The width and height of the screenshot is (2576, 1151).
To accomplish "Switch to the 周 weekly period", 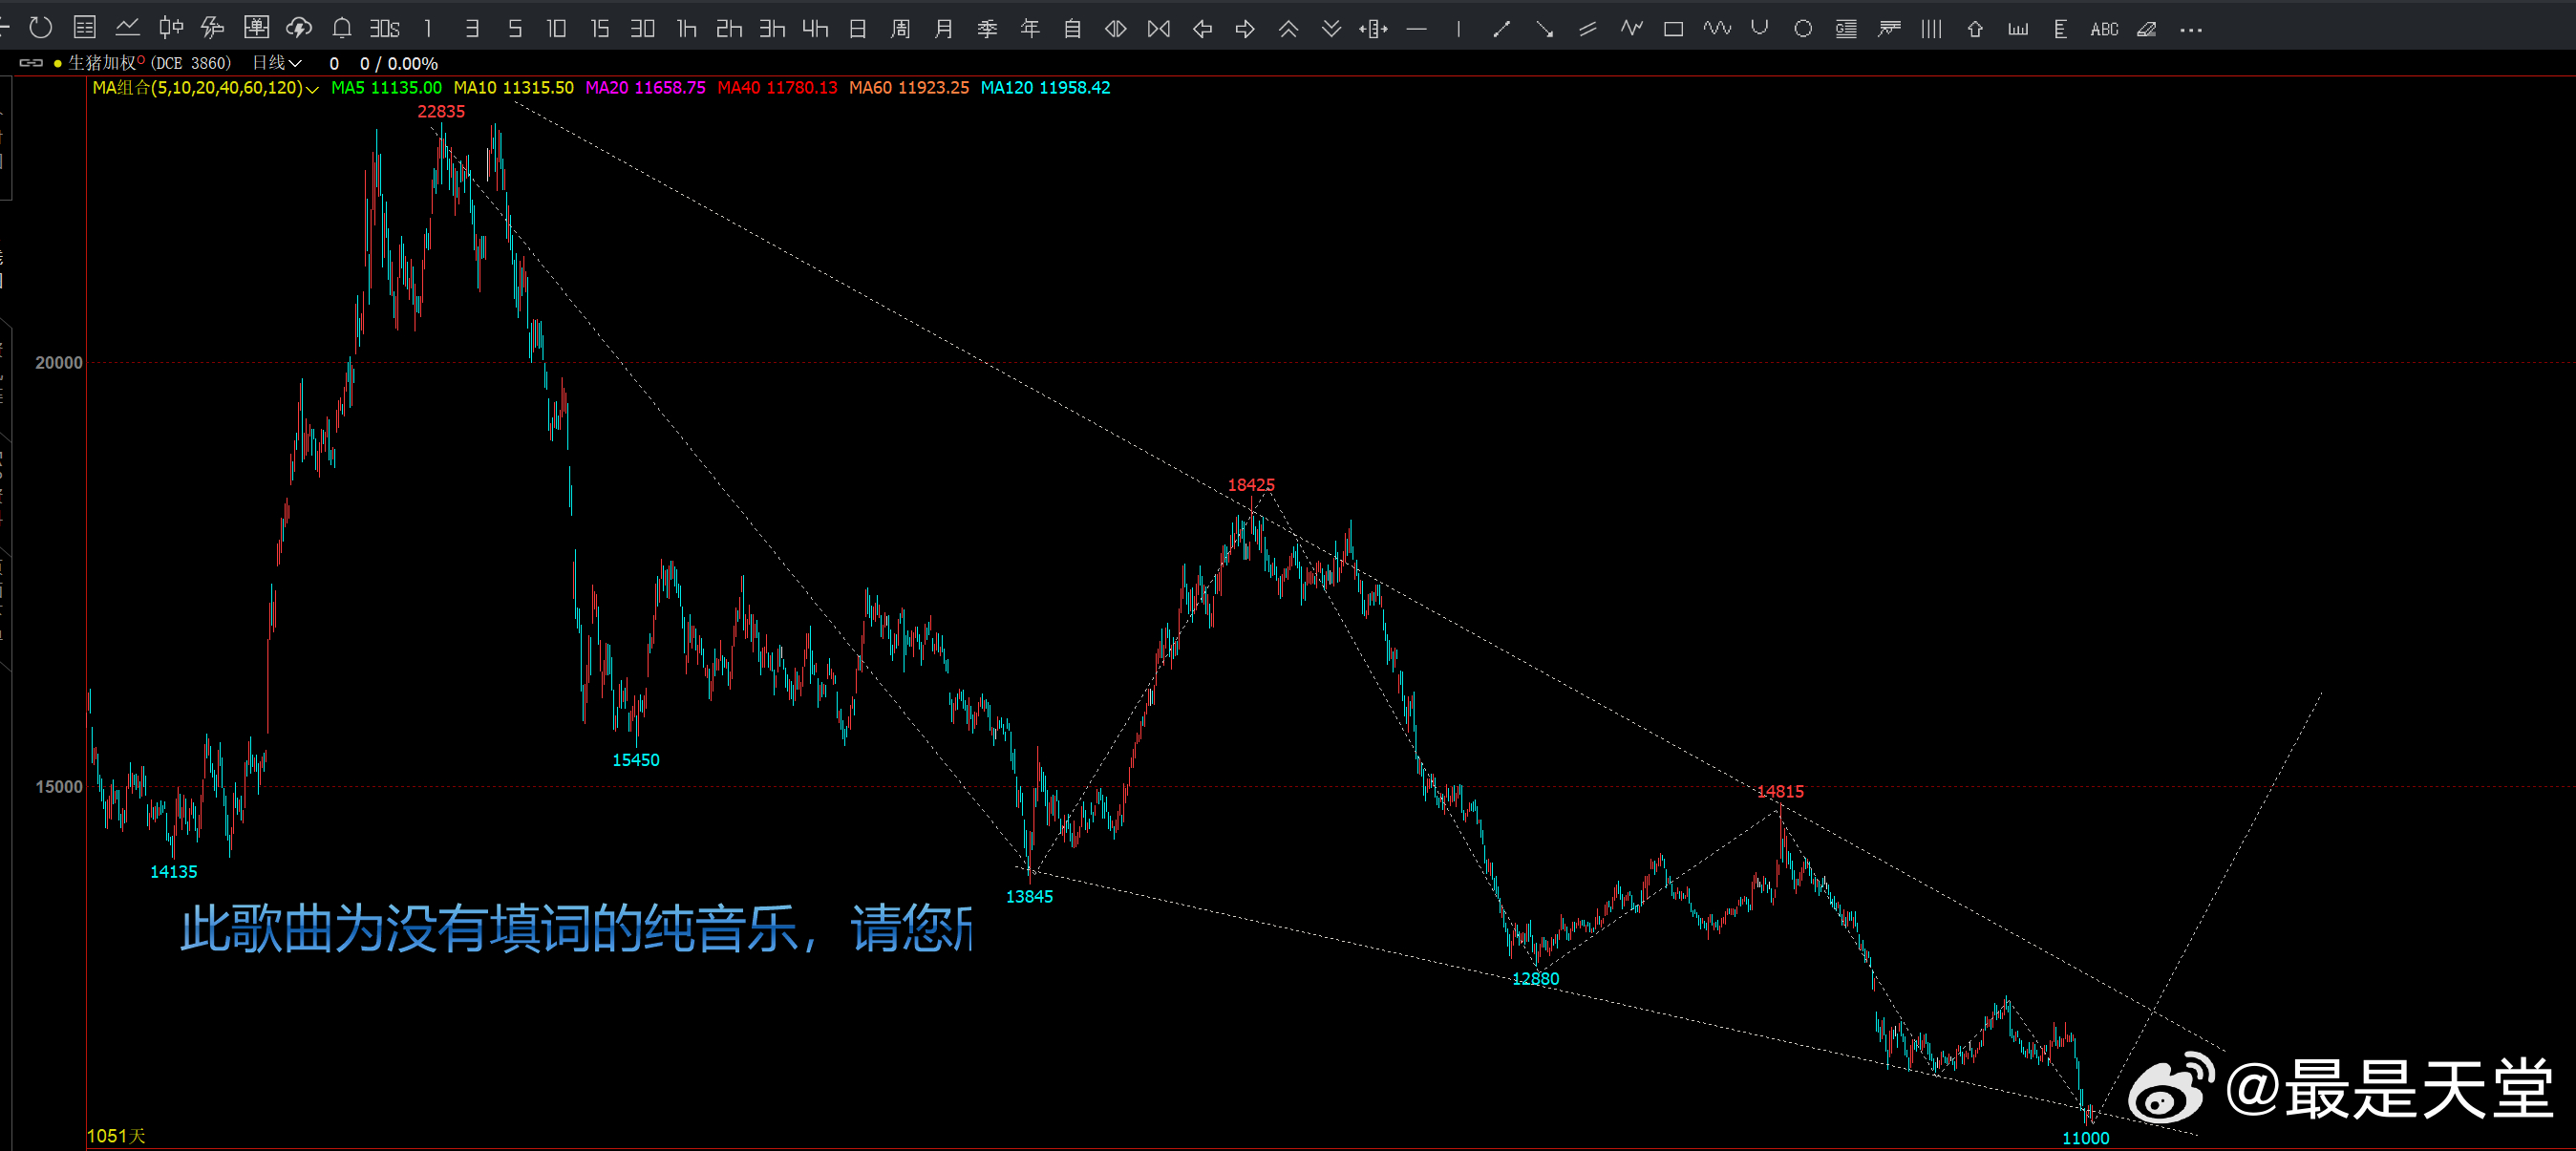I will pyautogui.click(x=900, y=29).
